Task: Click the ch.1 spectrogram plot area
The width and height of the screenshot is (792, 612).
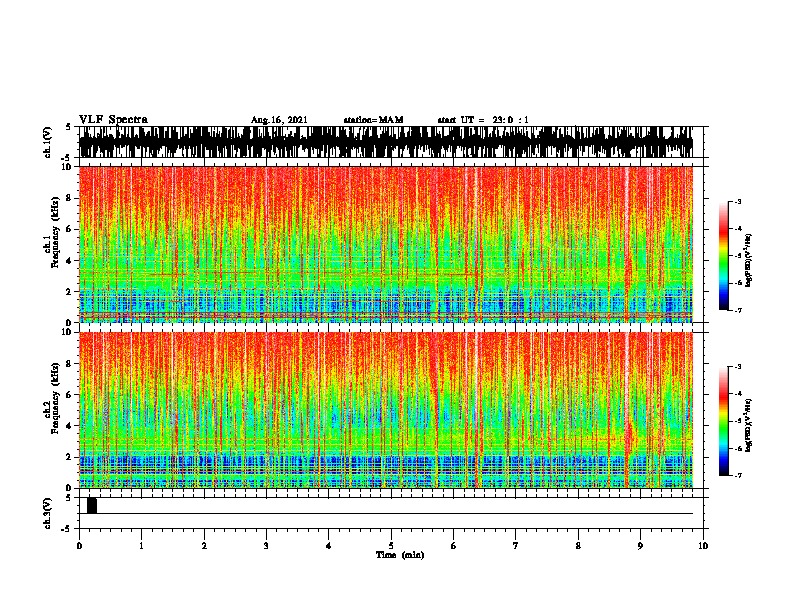Action: point(386,244)
